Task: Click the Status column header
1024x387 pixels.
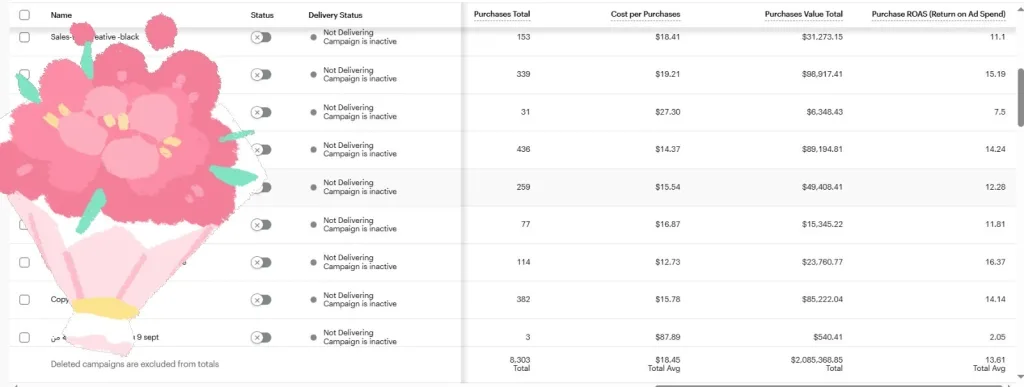Action: [x=262, y=15]
